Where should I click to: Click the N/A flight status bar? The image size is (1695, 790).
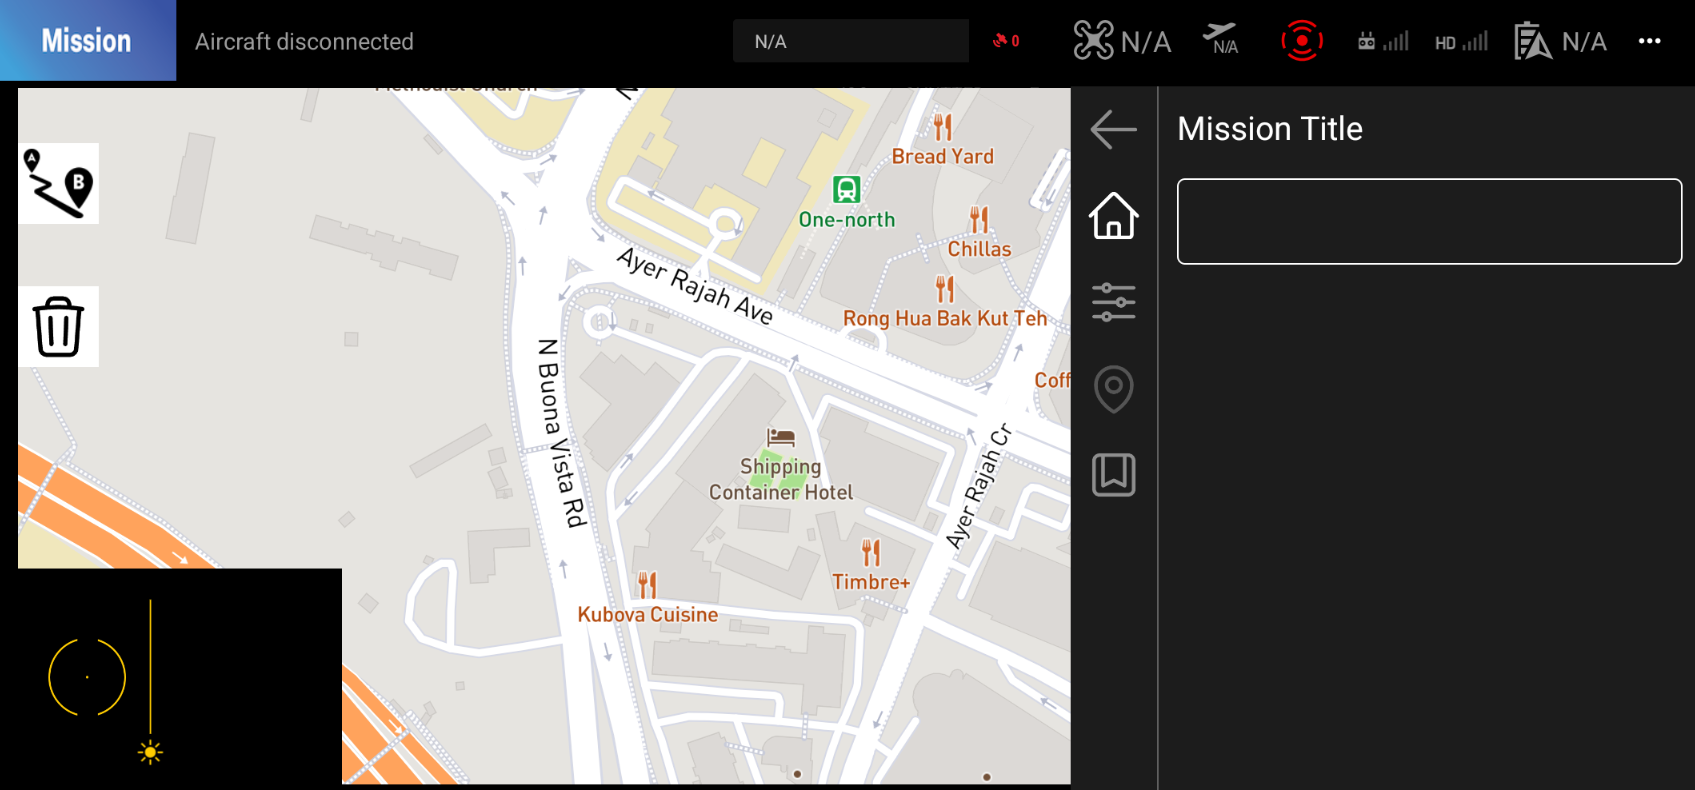pos(850,41)
